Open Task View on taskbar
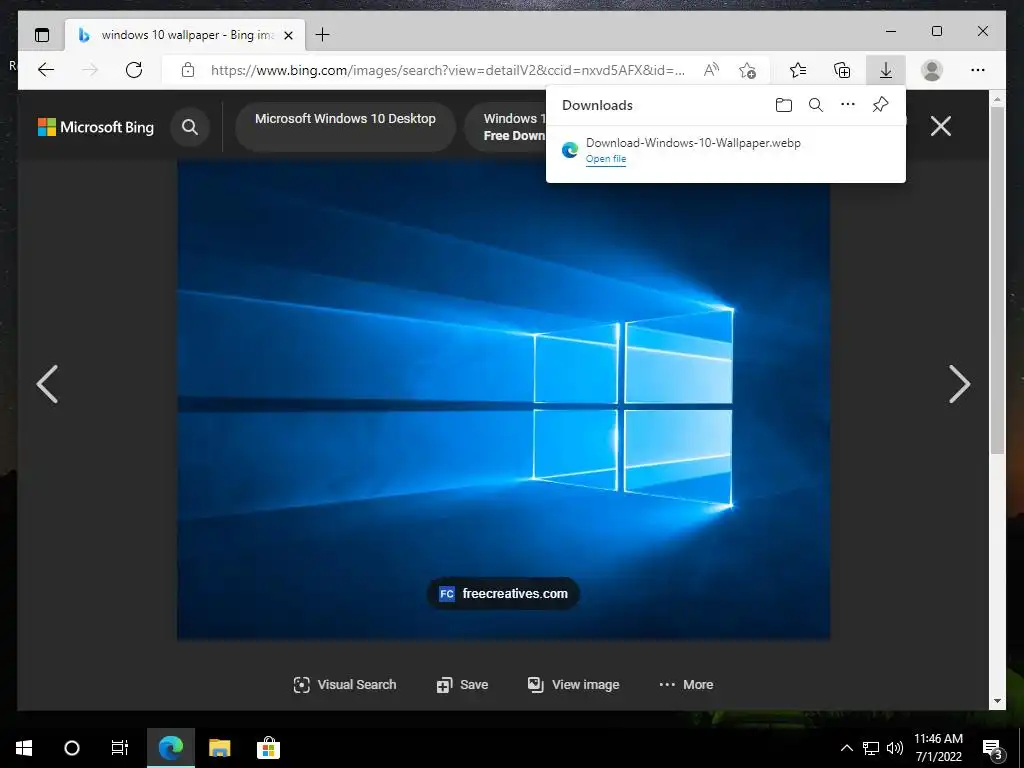 pyautogui.click(x=120, y=748)
